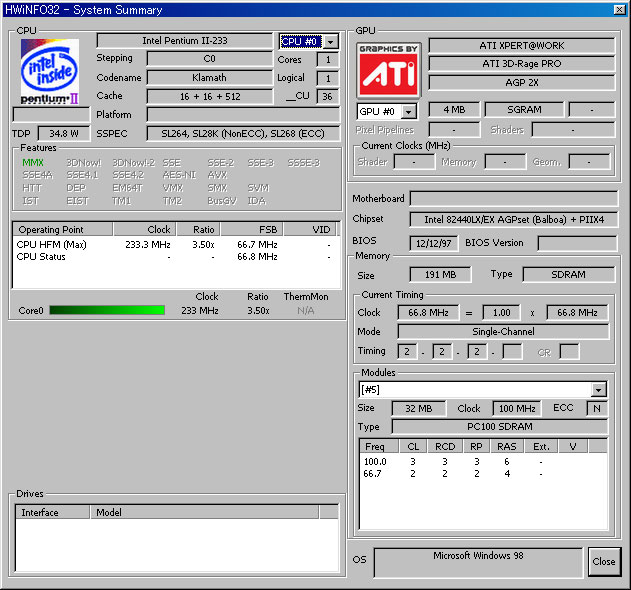Click the Cache field 16 + 16 + 512
631x590 pixels.
(209, 97)
